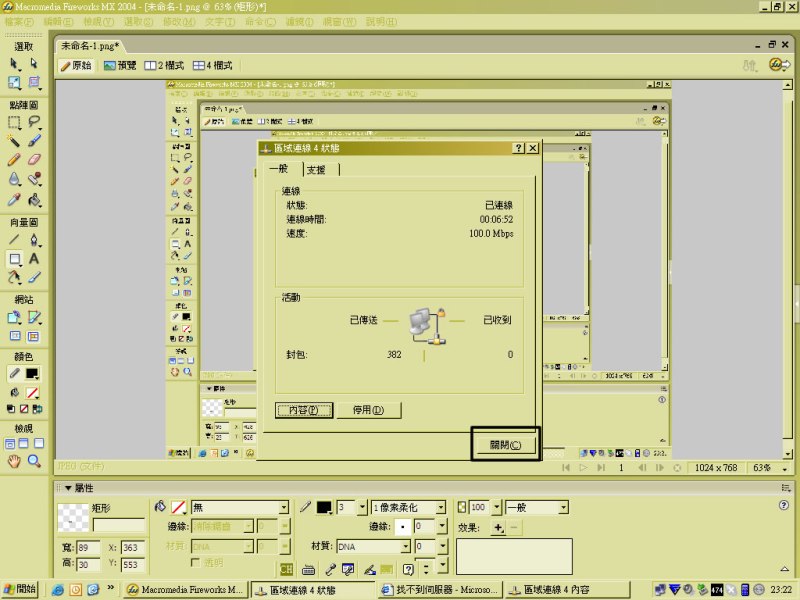Select the Slice tool

click(34, 317)
